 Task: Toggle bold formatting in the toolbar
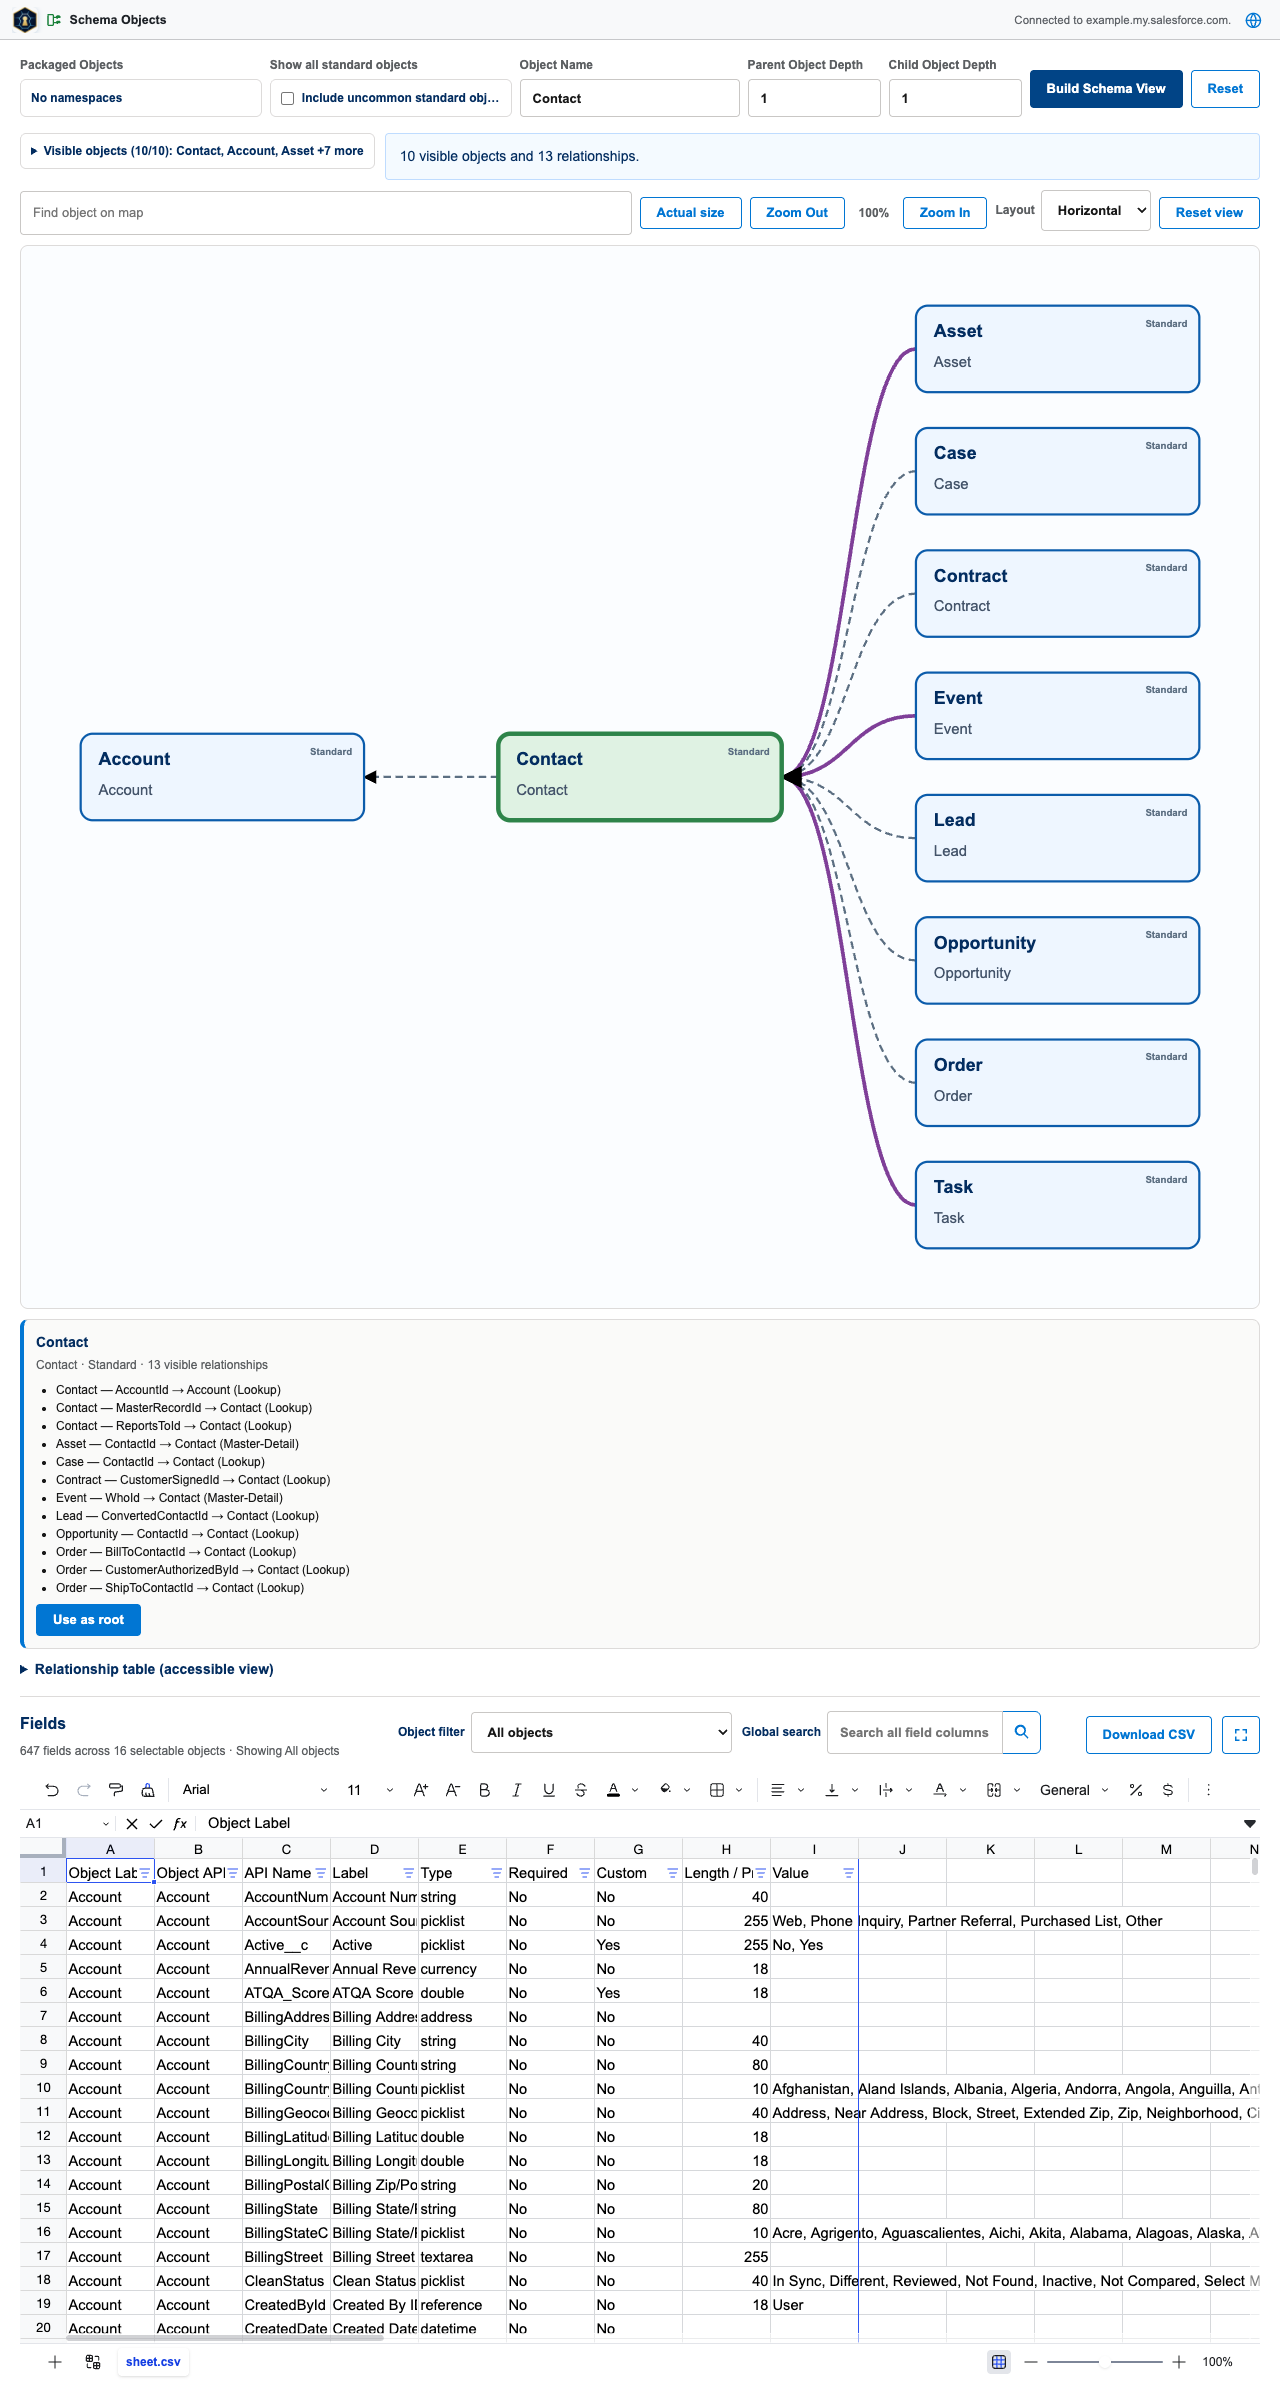click(x=485, y=1790)
